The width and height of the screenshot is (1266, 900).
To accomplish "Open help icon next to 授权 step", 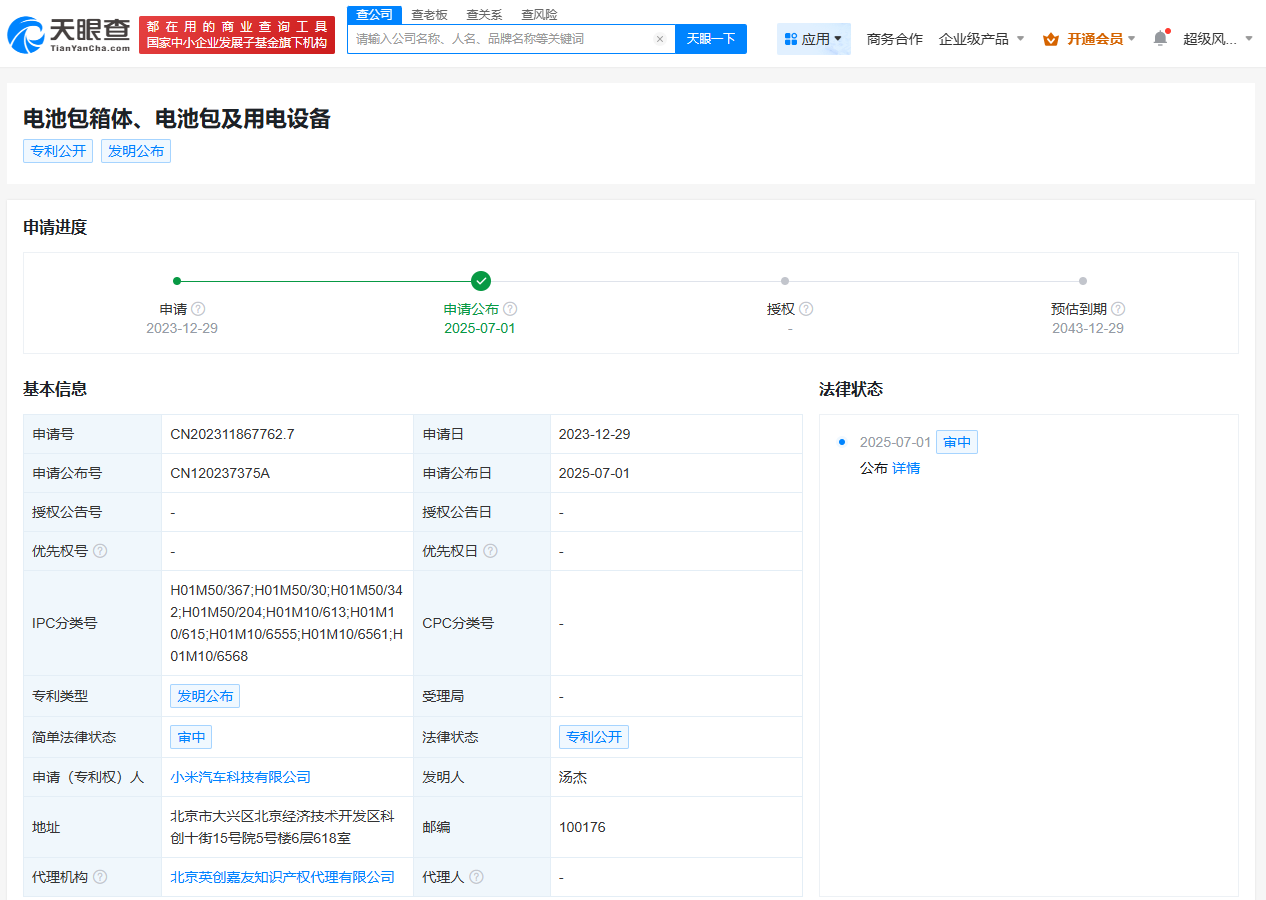I will pos(806,309).
